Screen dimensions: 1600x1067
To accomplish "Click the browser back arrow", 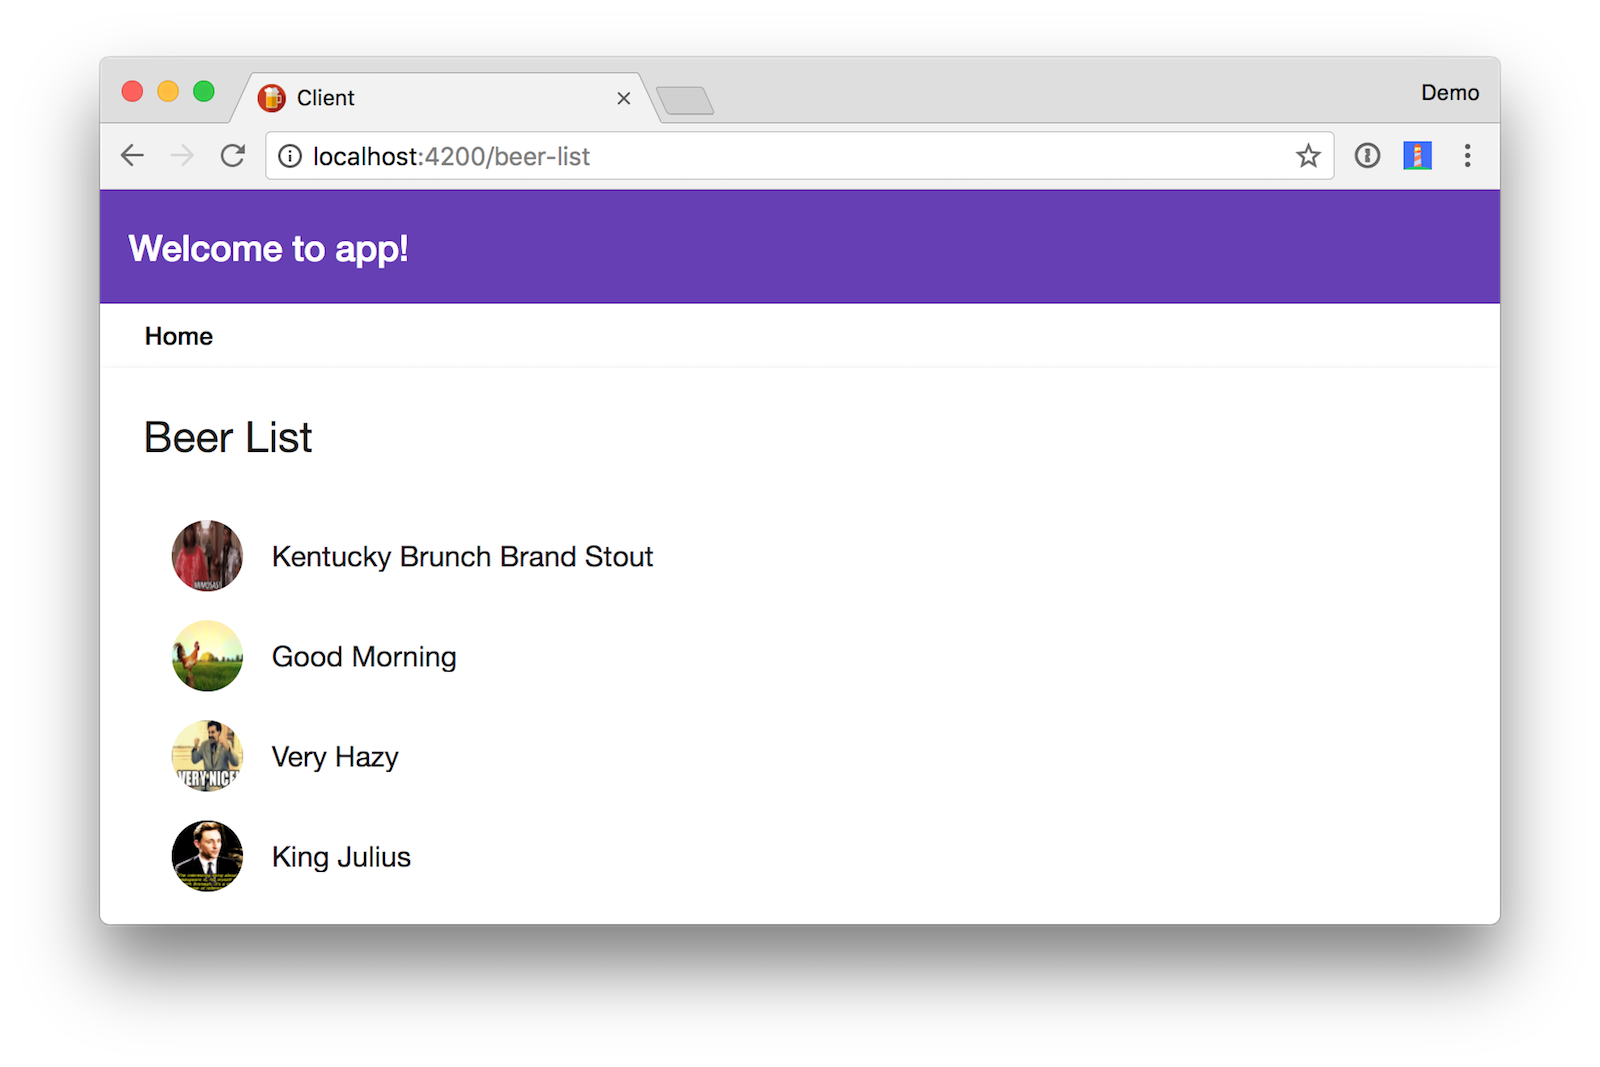I will pos(132,156).
